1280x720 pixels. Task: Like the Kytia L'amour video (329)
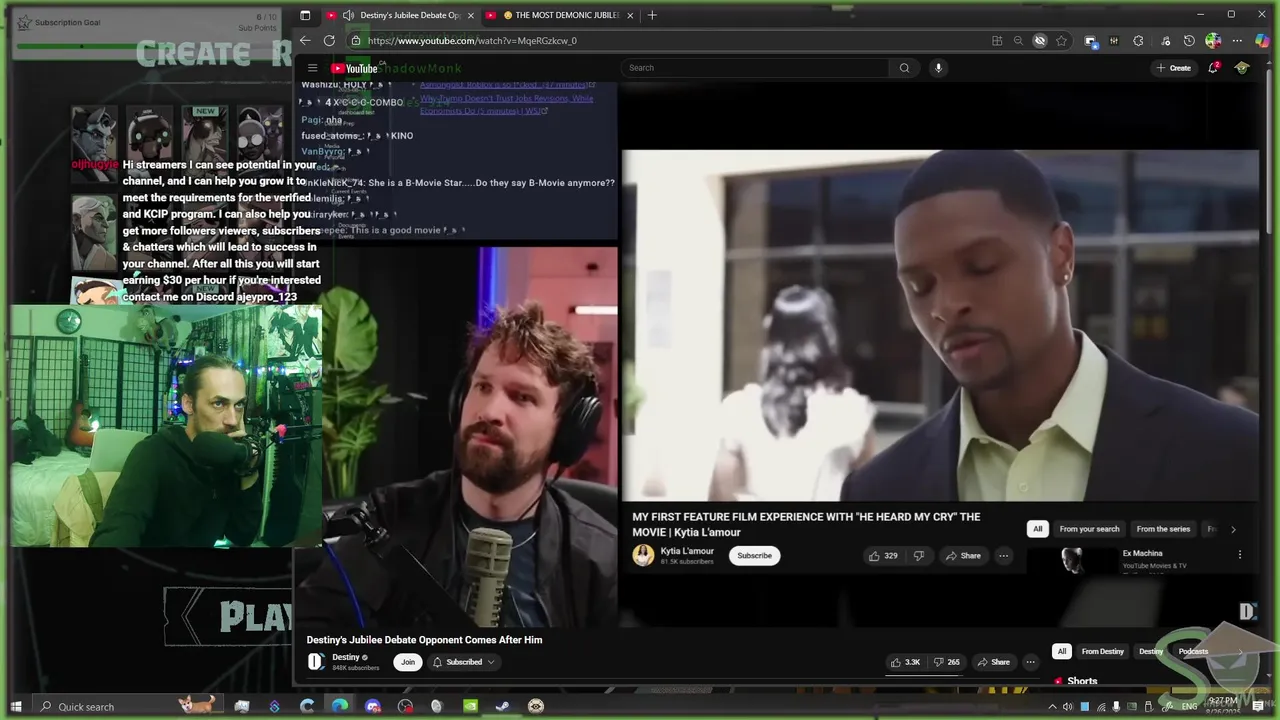pyautogui.click(x=882, y=556)
